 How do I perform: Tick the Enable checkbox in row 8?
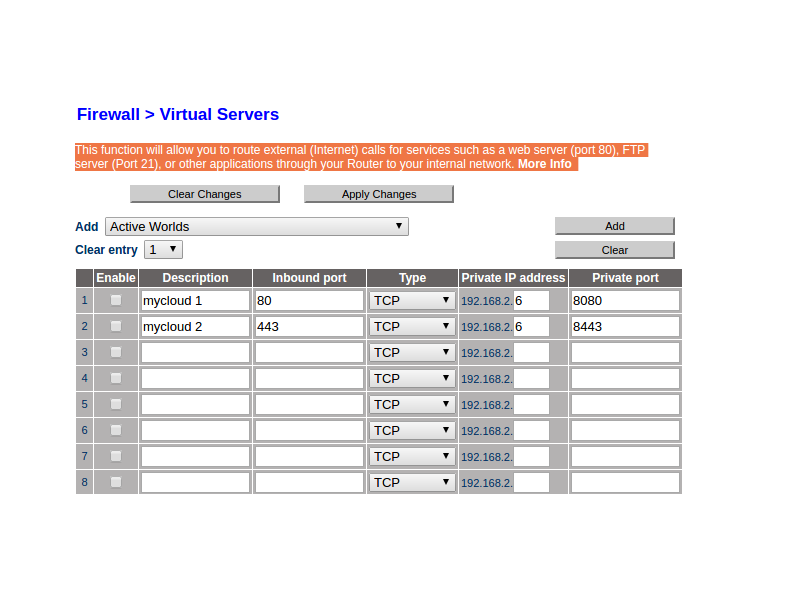116,482
